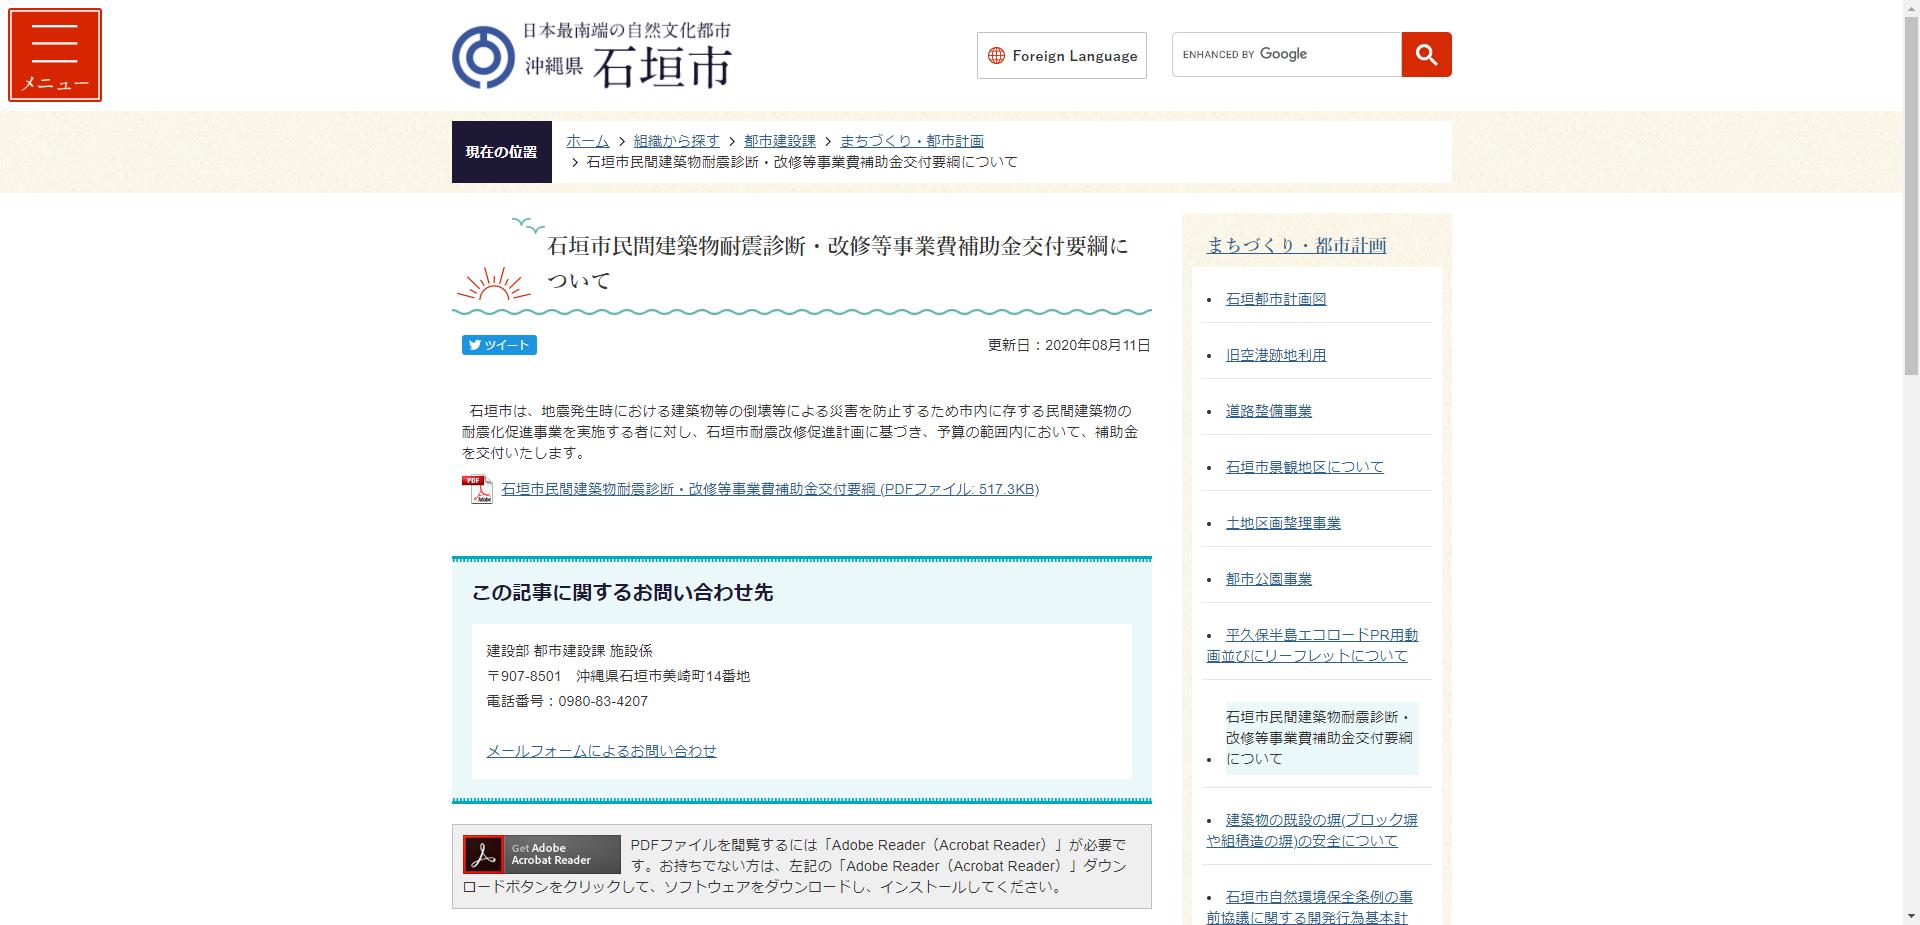Open 組織から探す from the breadcrumb

click(674, 141)
